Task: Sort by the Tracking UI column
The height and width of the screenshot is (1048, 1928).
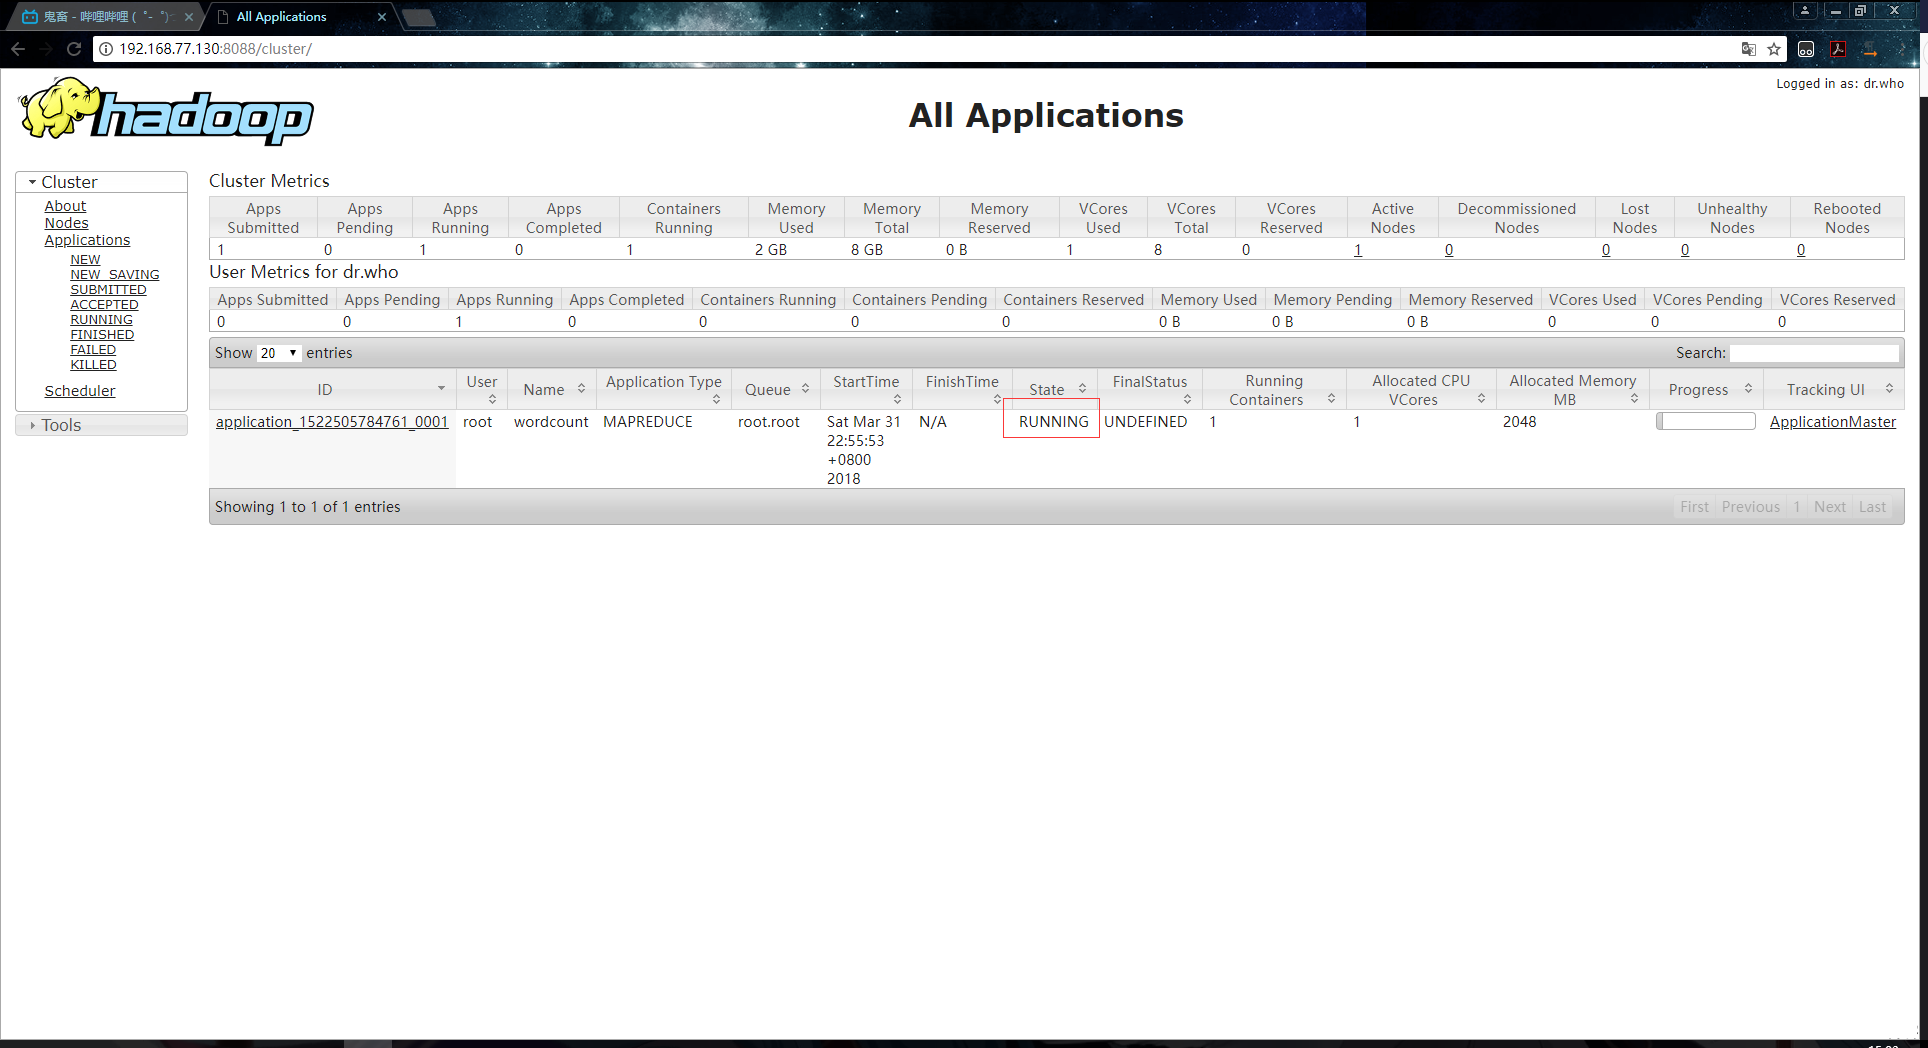Action: (1833, 389)
